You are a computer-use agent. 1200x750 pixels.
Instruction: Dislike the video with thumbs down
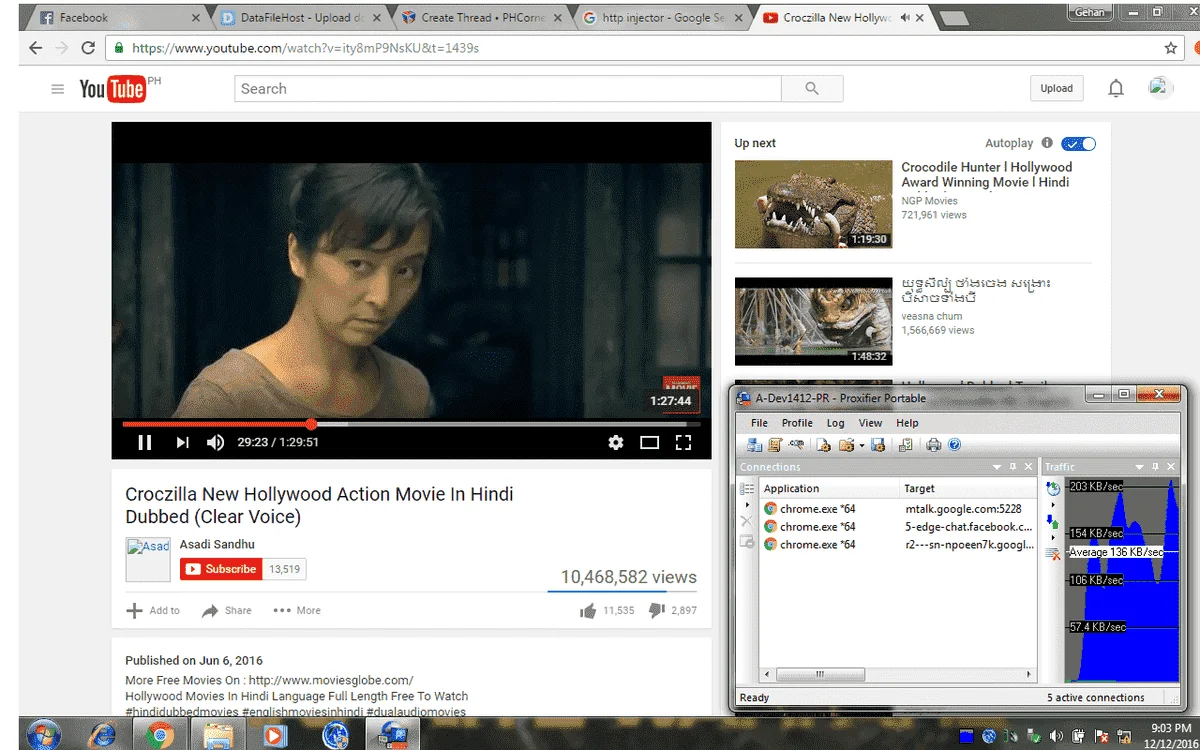pyautogui.click(x=657, y=610)
